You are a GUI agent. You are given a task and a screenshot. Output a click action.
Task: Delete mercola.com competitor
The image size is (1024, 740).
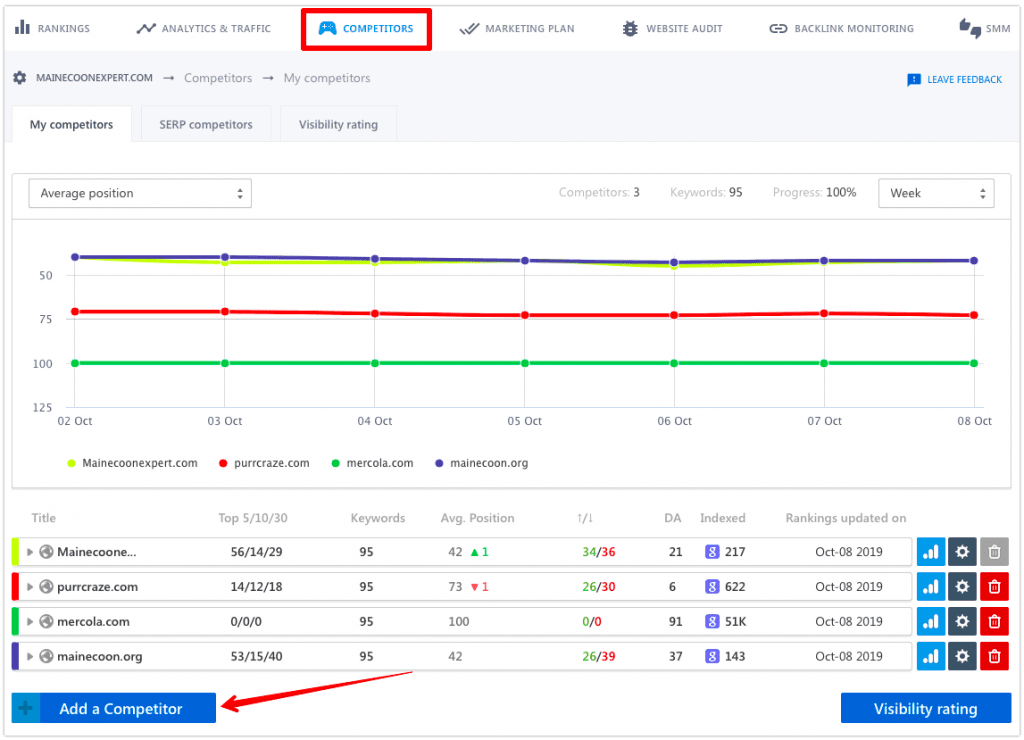[x=994, y=621]
